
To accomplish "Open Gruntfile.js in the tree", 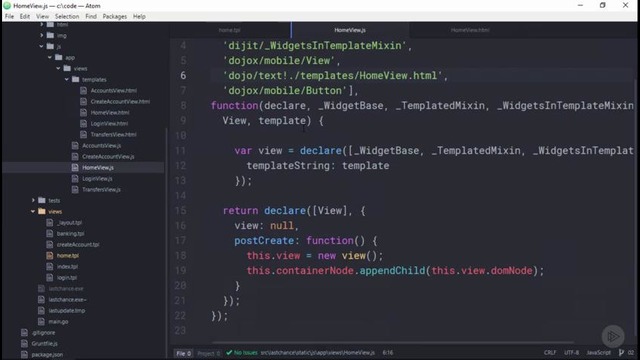I will click(x=44, y=344).
